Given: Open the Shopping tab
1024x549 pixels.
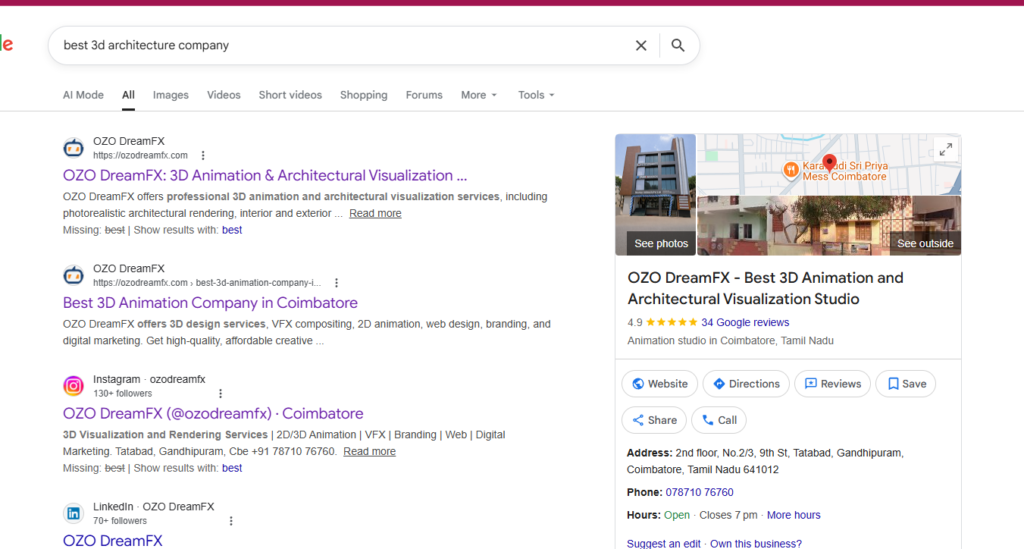Looking at the screenshot, I should coord(364,95).
